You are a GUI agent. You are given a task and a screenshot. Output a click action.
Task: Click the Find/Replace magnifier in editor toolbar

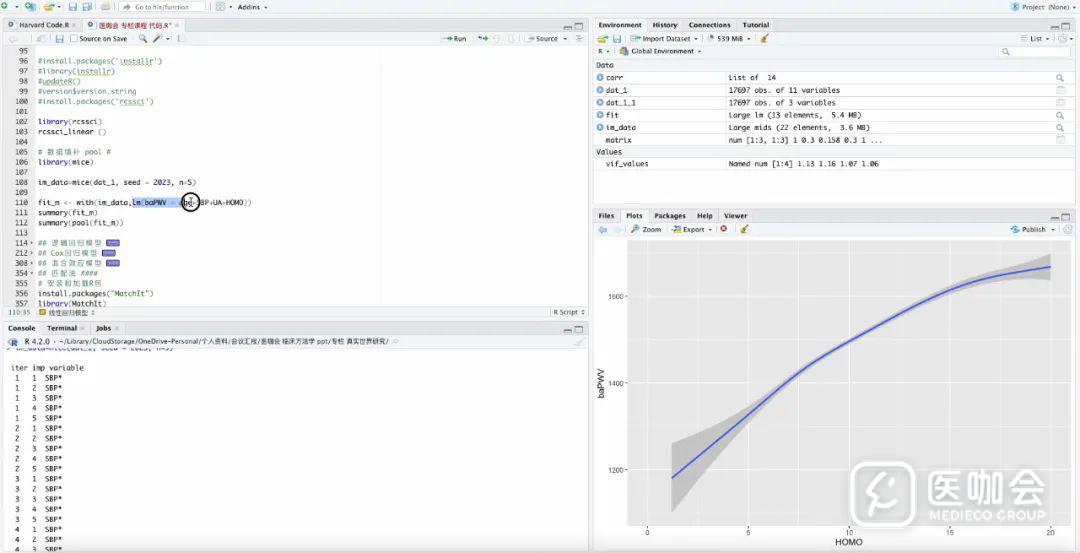coord(143,39)
